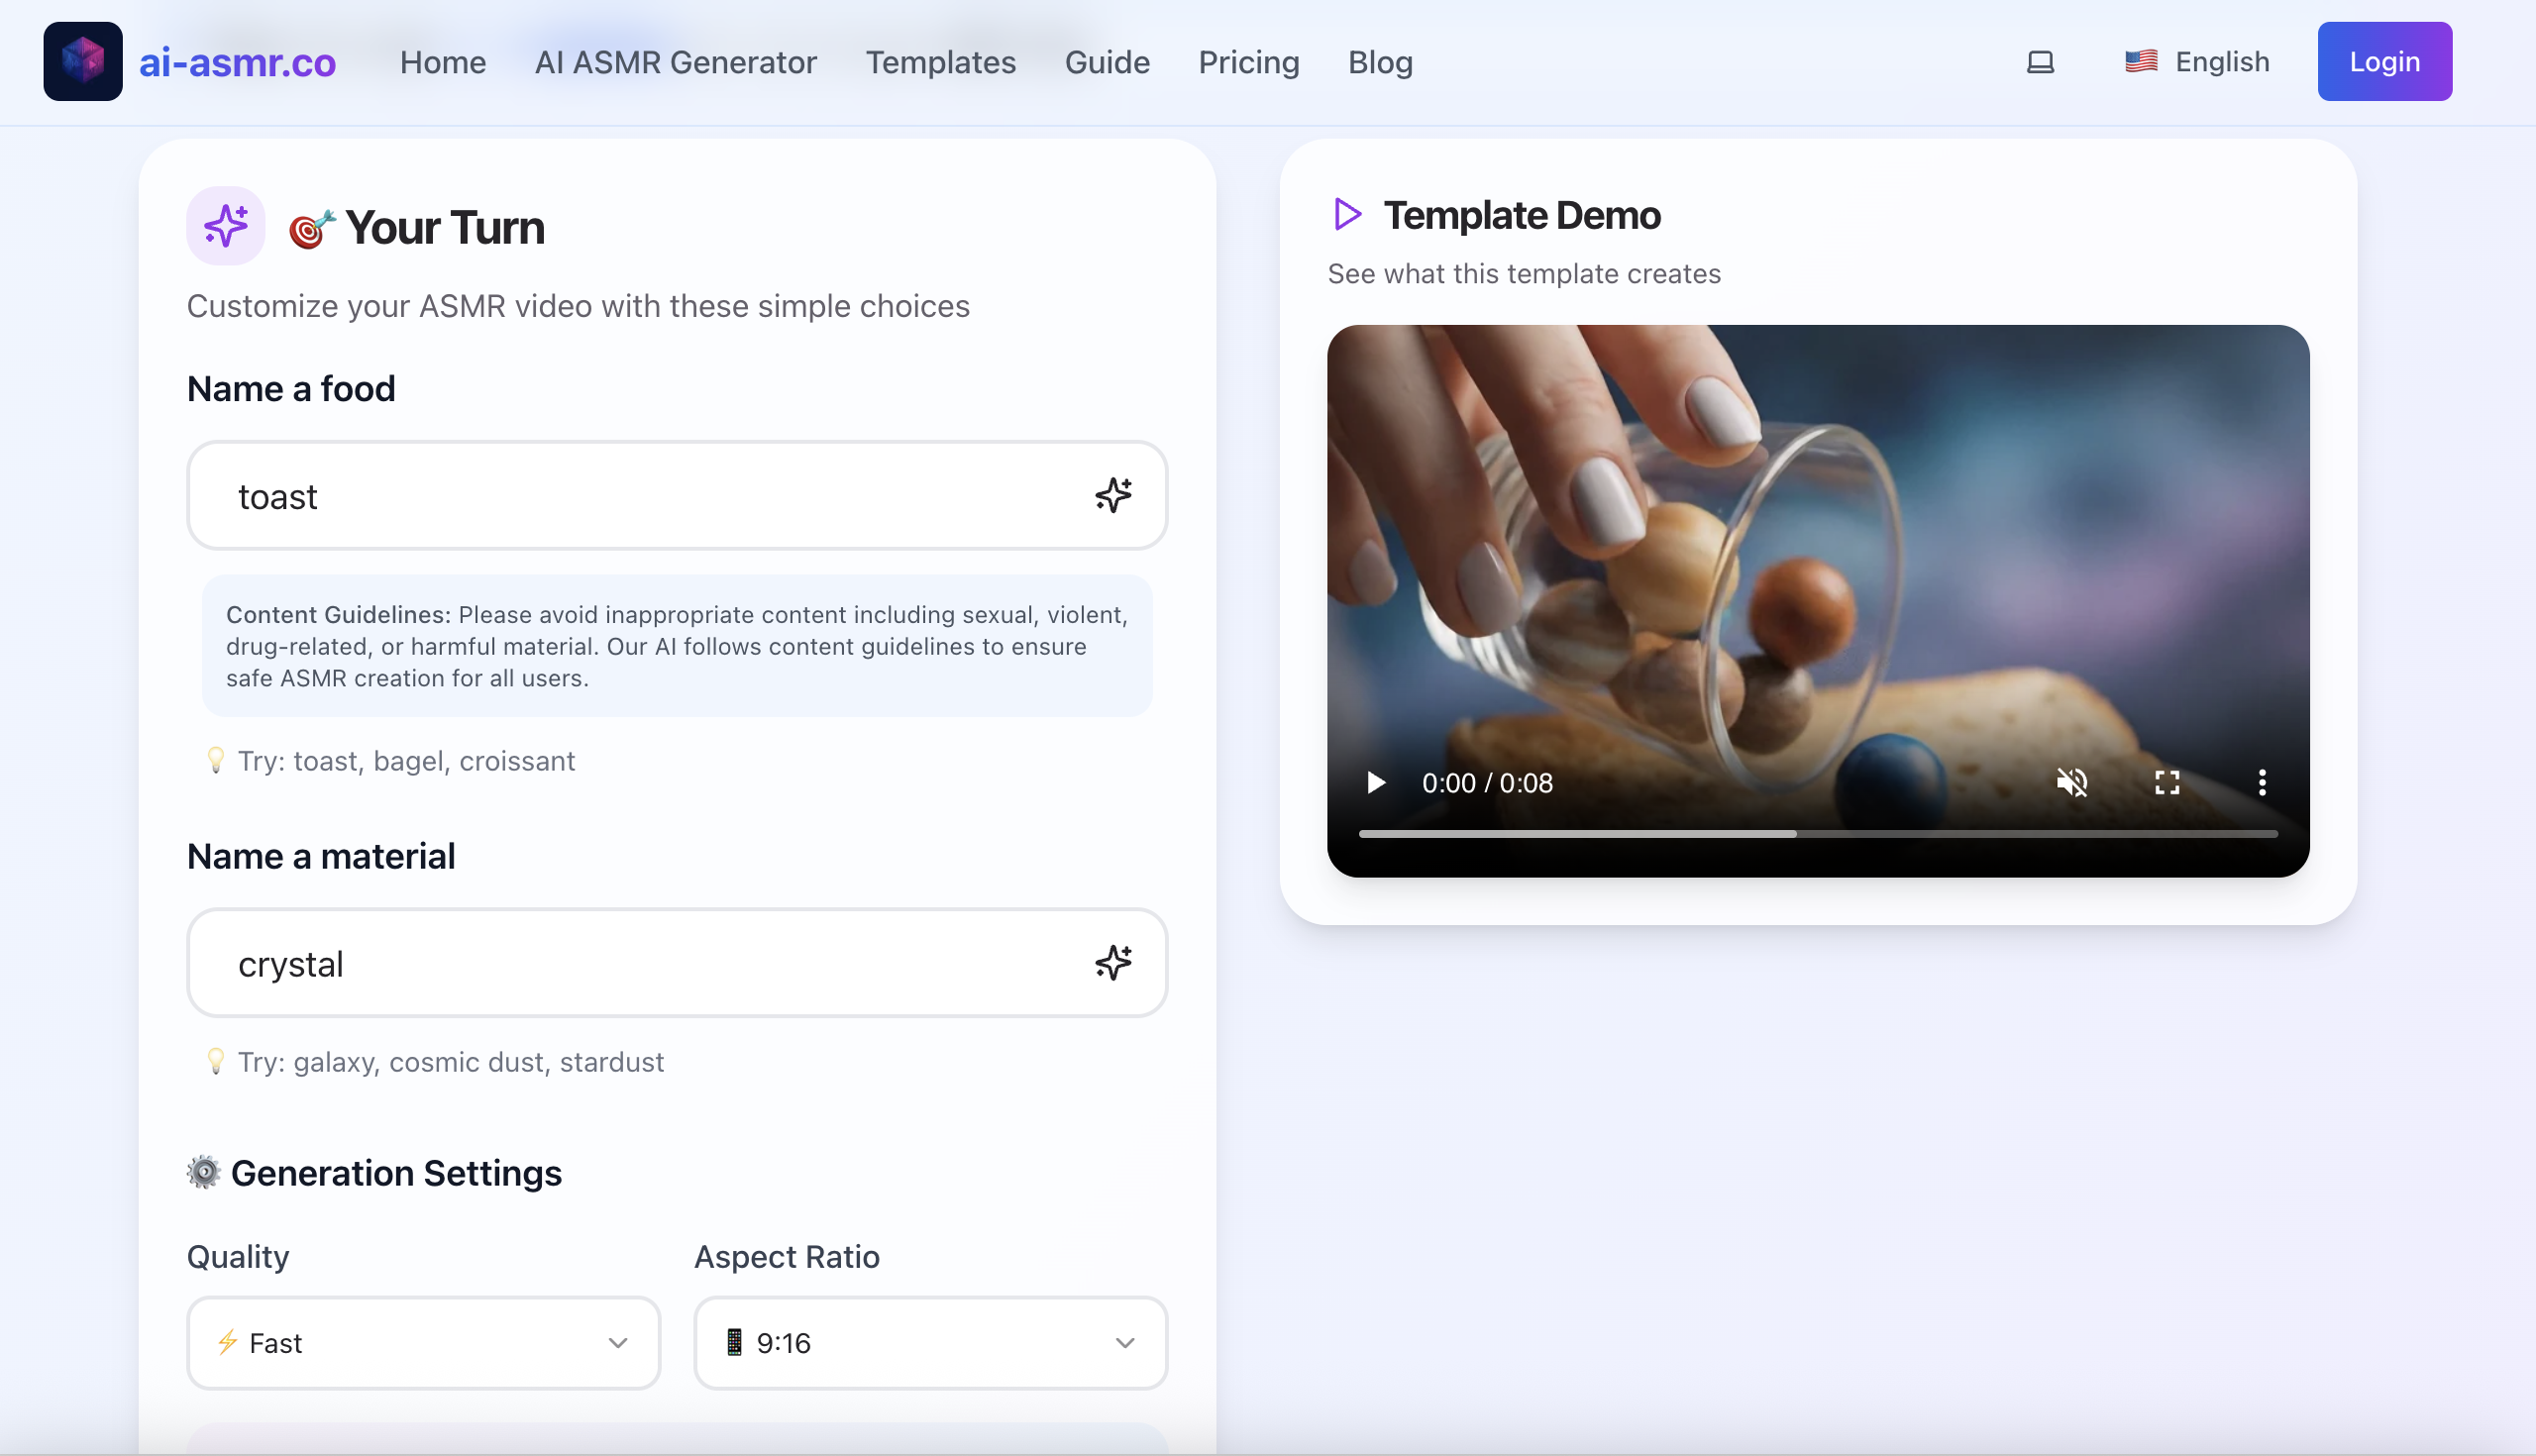The width and height of the screenshot is (2536, 1456).
Task: Open the video's three-dot options menu
Action: (x=2262, y=783)
